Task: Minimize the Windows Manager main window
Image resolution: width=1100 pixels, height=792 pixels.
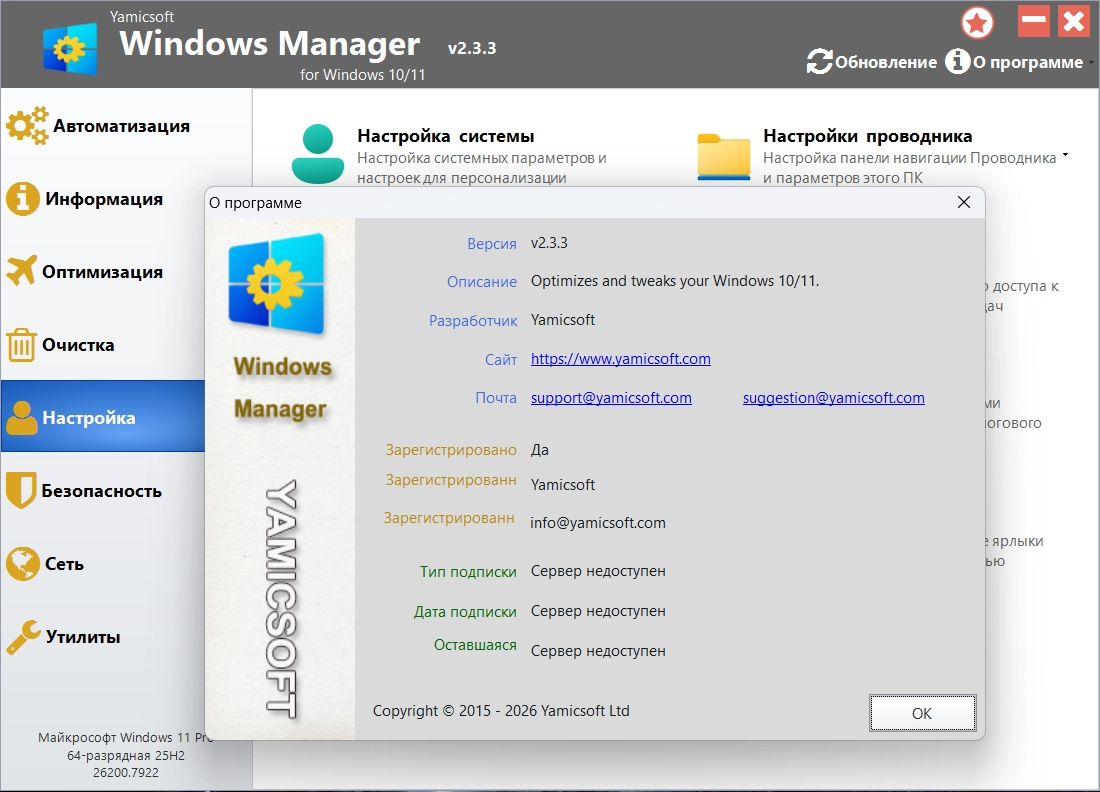Action: (1033, 21)
